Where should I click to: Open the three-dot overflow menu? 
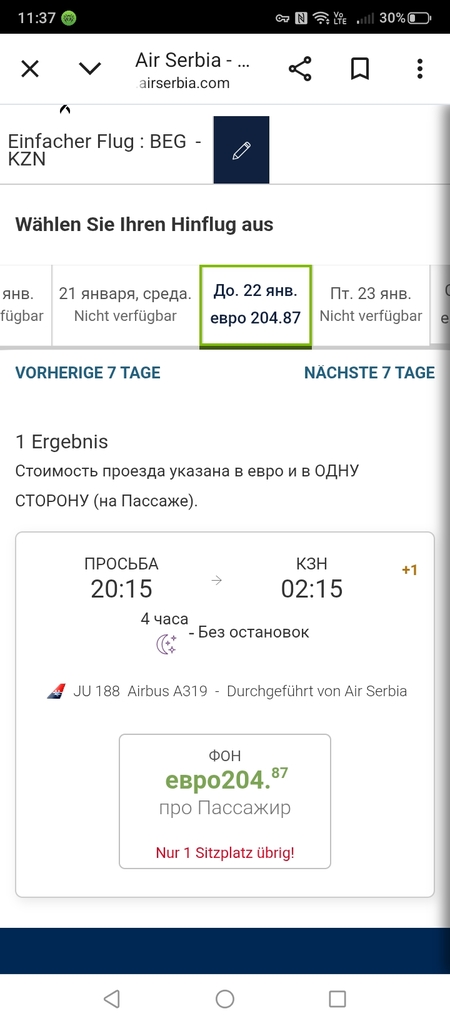[x=420, y=69]
